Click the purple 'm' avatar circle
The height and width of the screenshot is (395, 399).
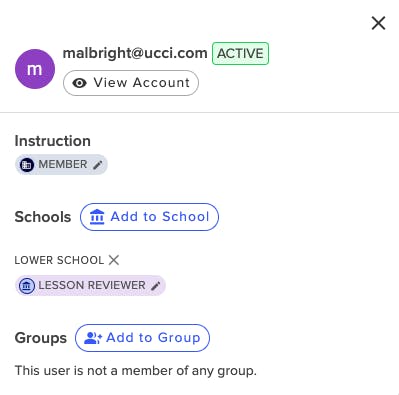pyautogui.click(x=35, y=69)
